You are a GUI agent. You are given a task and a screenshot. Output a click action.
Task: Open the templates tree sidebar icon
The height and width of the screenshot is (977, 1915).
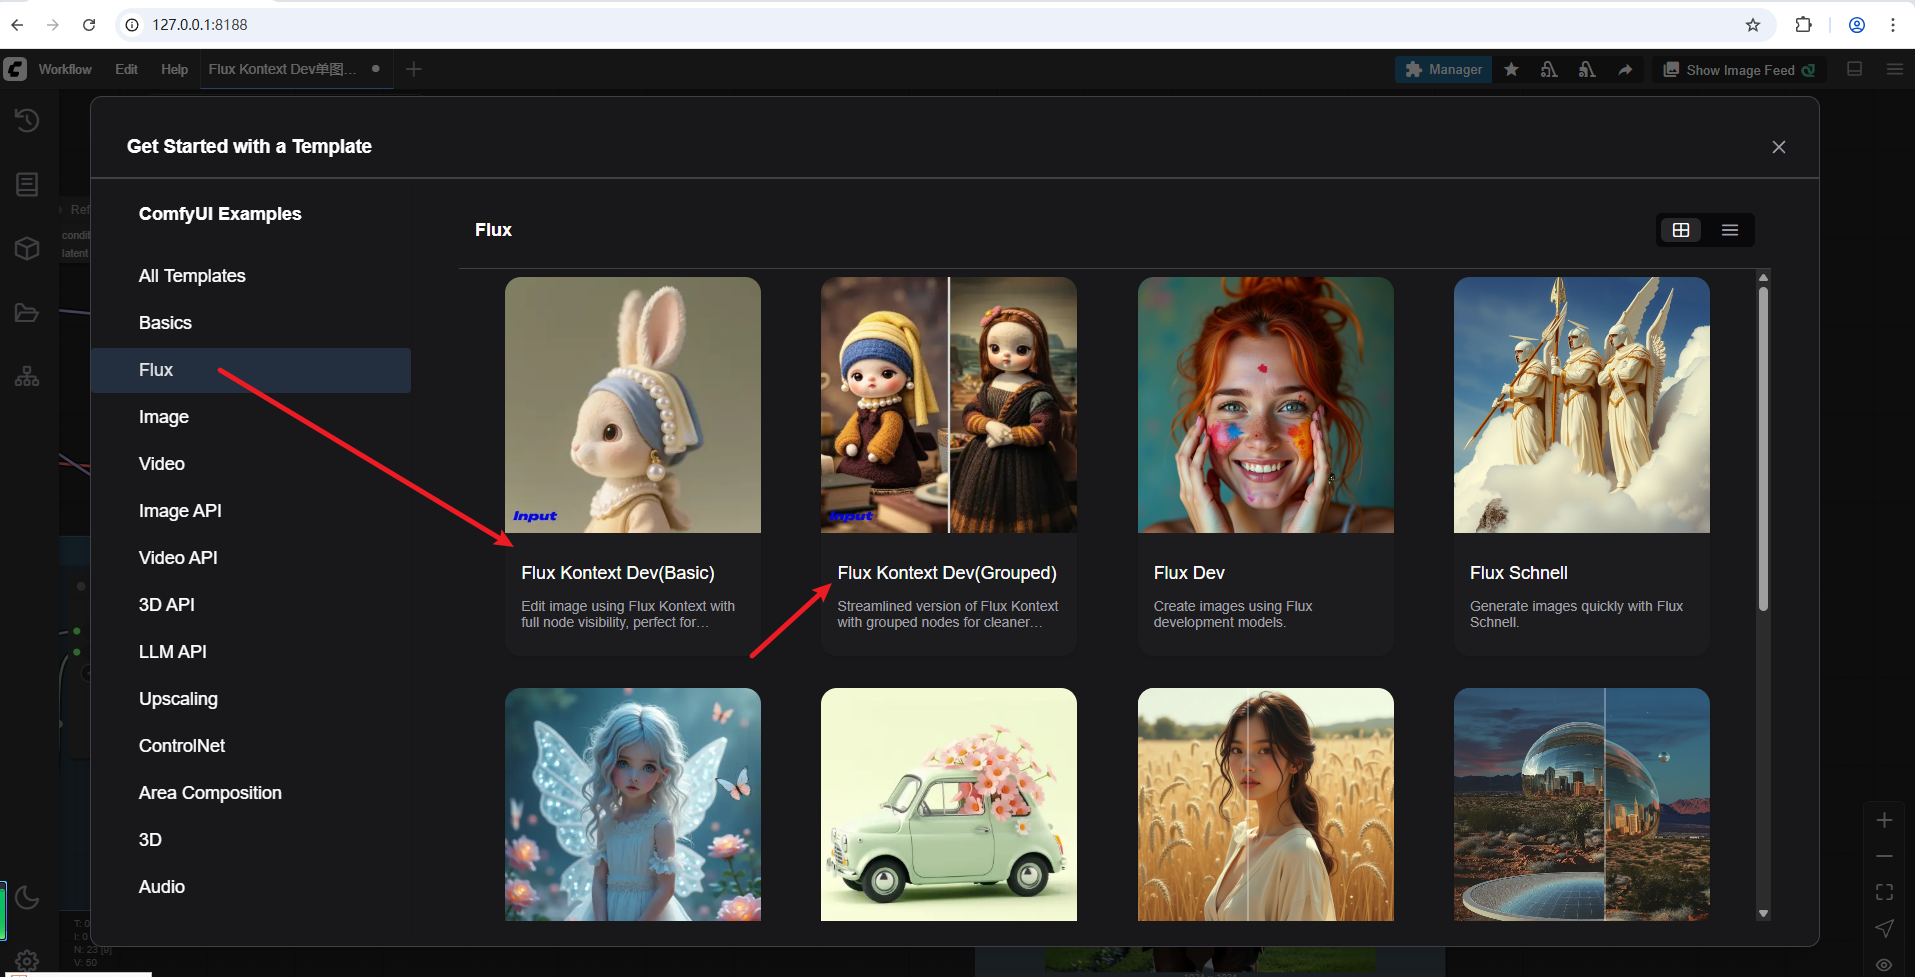[x=27, y=377]
